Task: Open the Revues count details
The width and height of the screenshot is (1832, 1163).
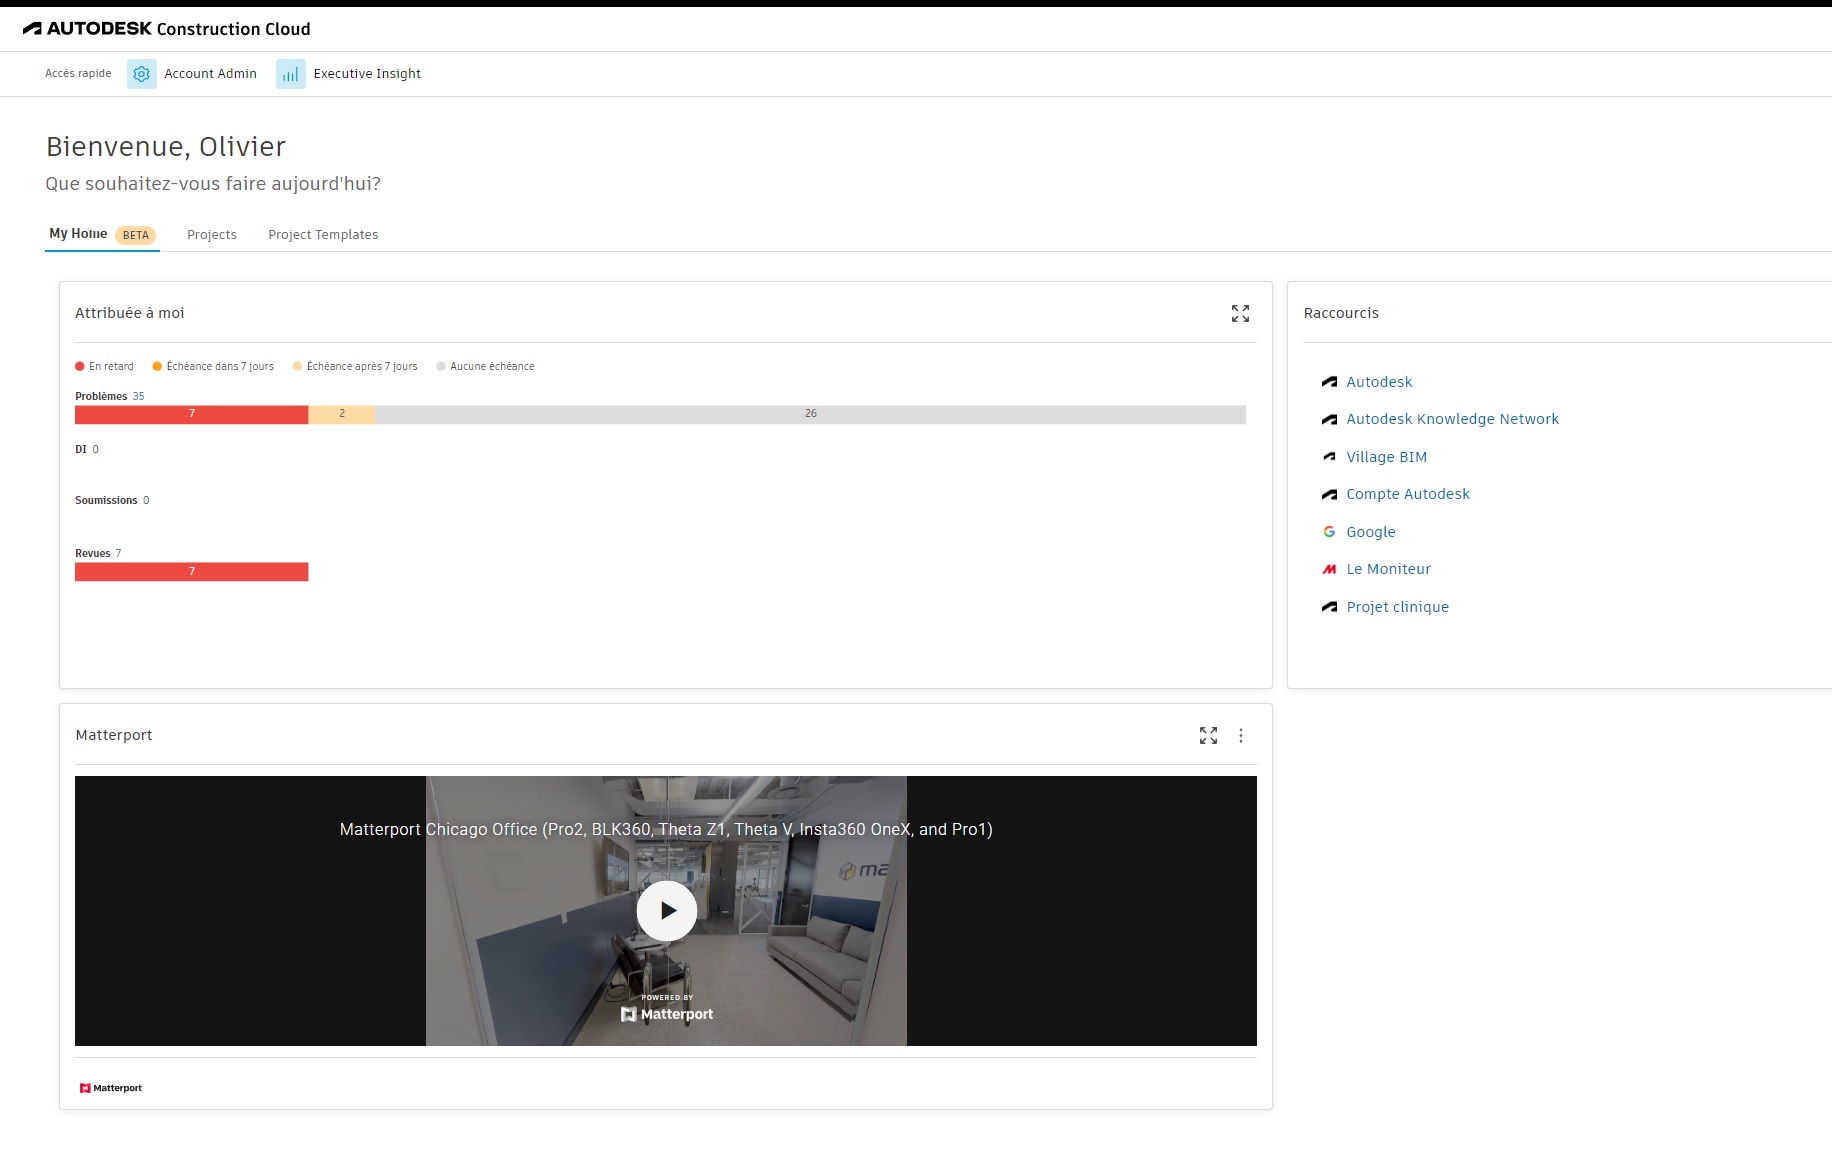Action: [x=118, y=553]
